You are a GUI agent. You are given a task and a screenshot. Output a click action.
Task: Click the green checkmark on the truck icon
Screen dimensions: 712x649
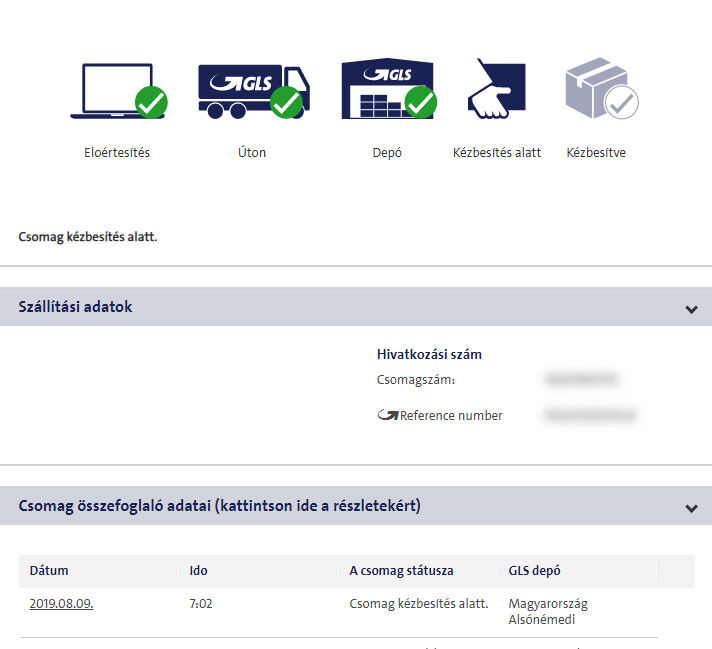(287, 102)
